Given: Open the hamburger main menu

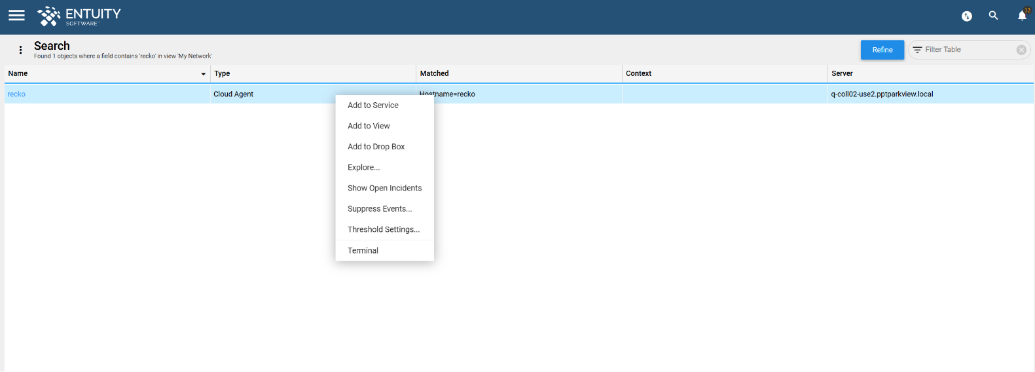Looking at the screenshot, I should point(17,15).
